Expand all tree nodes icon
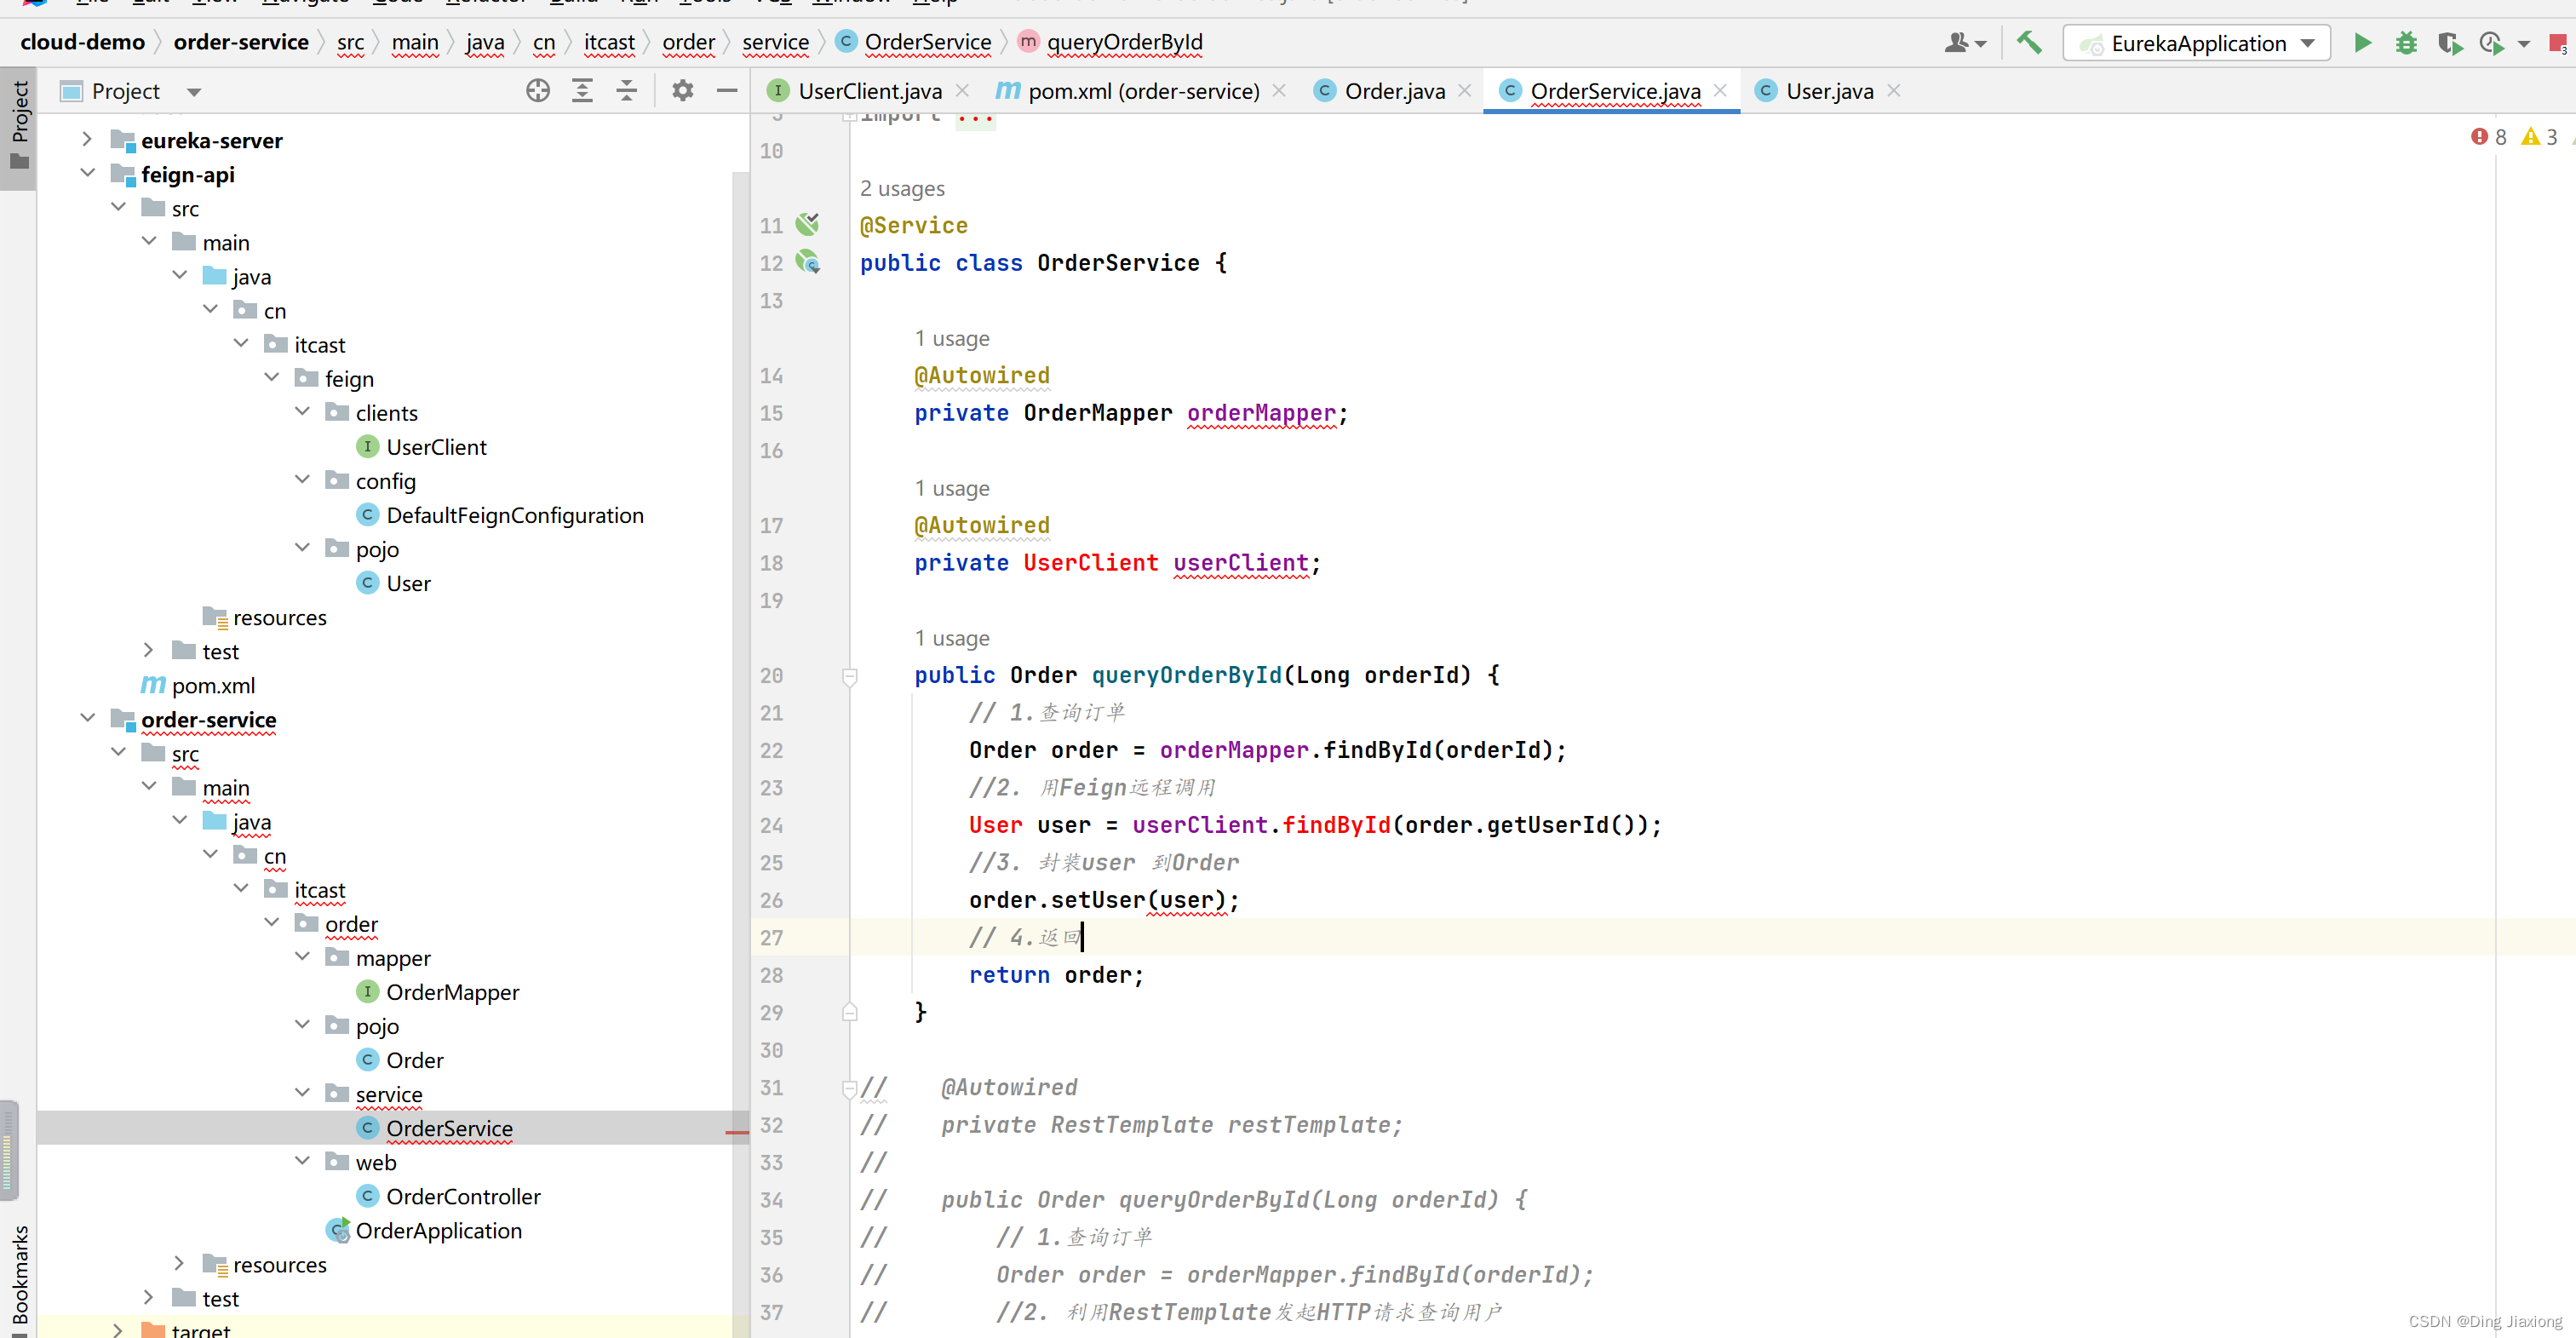Viewport: 2576px width, 1338px height. [x=582, y=91]
